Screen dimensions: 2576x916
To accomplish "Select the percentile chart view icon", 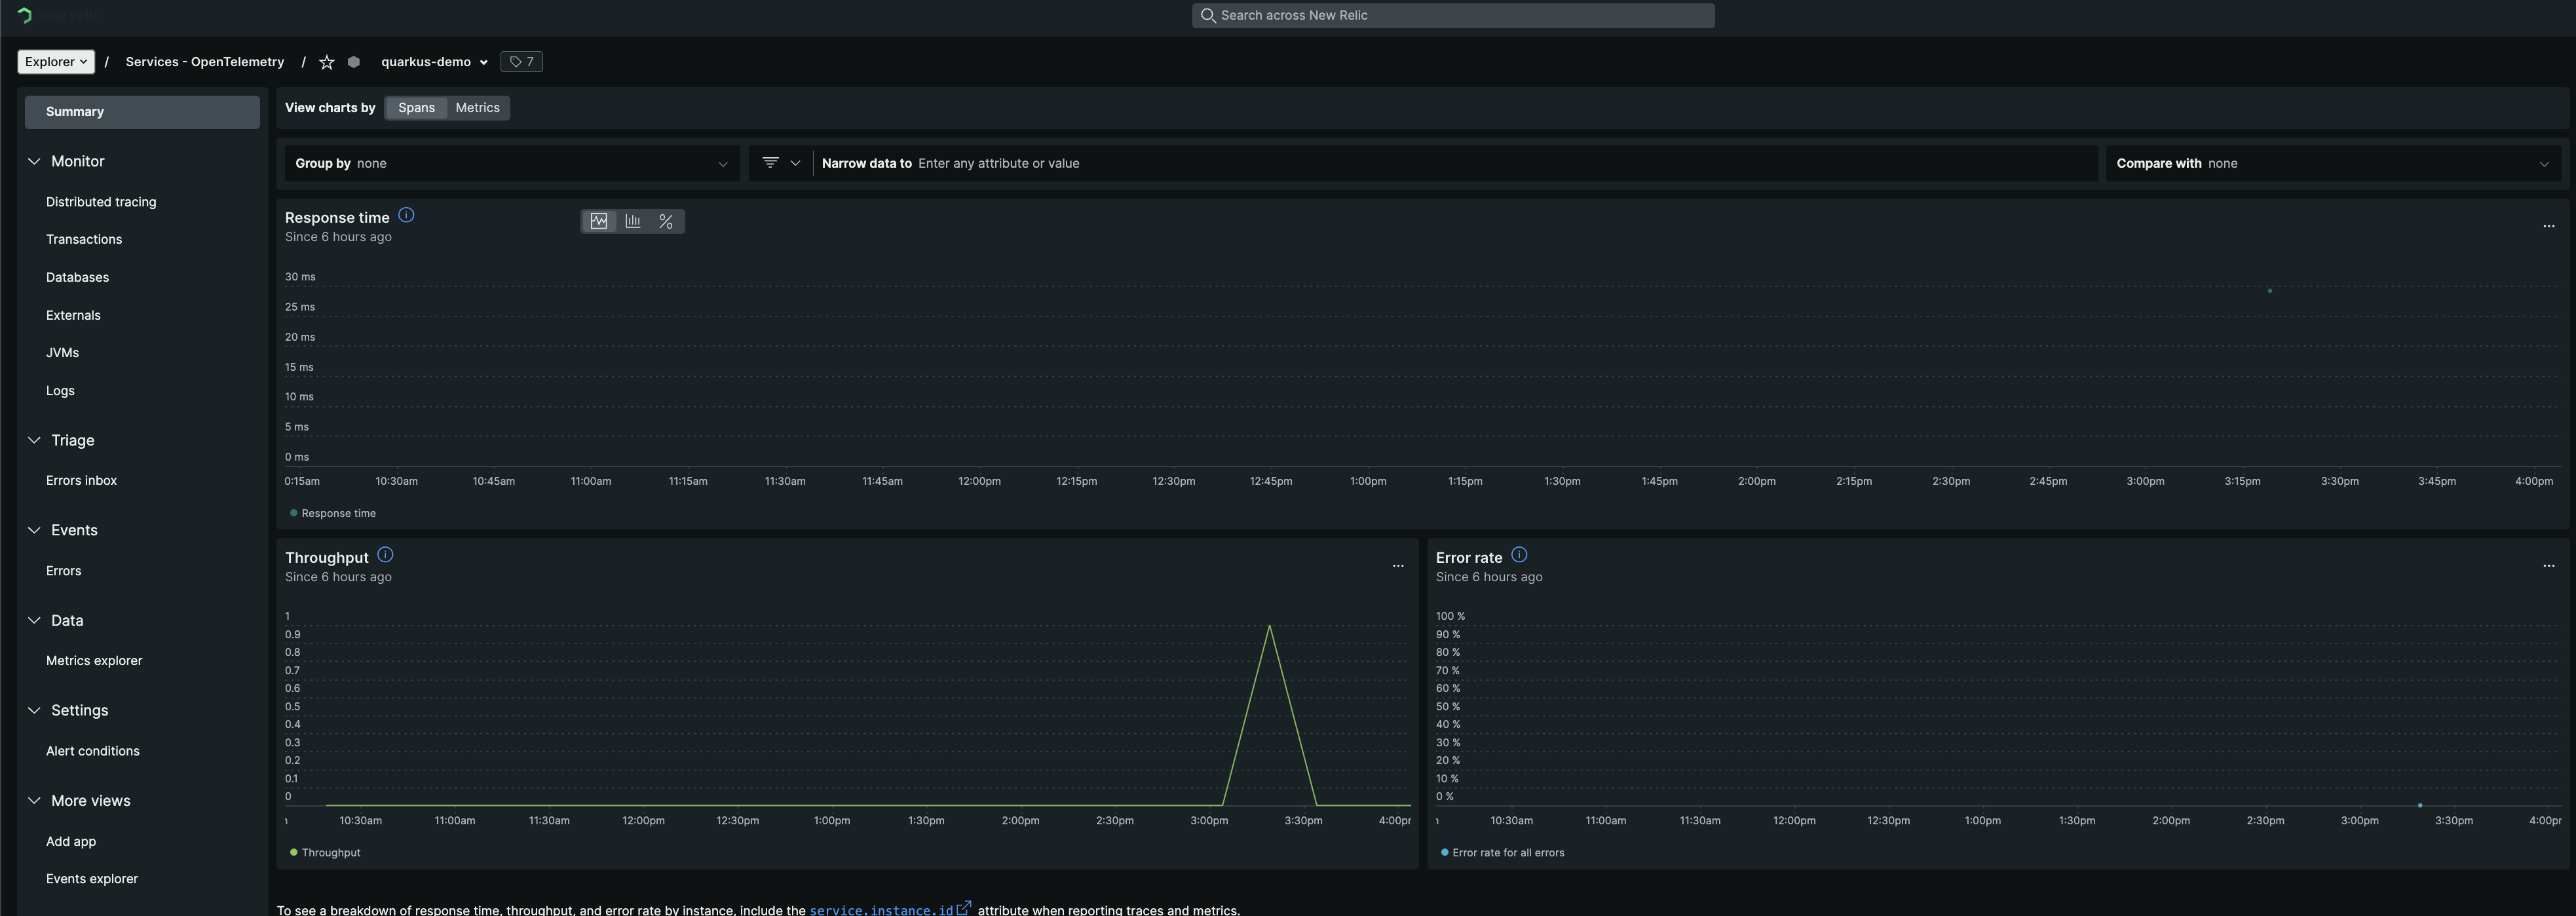I will point(666,221).
